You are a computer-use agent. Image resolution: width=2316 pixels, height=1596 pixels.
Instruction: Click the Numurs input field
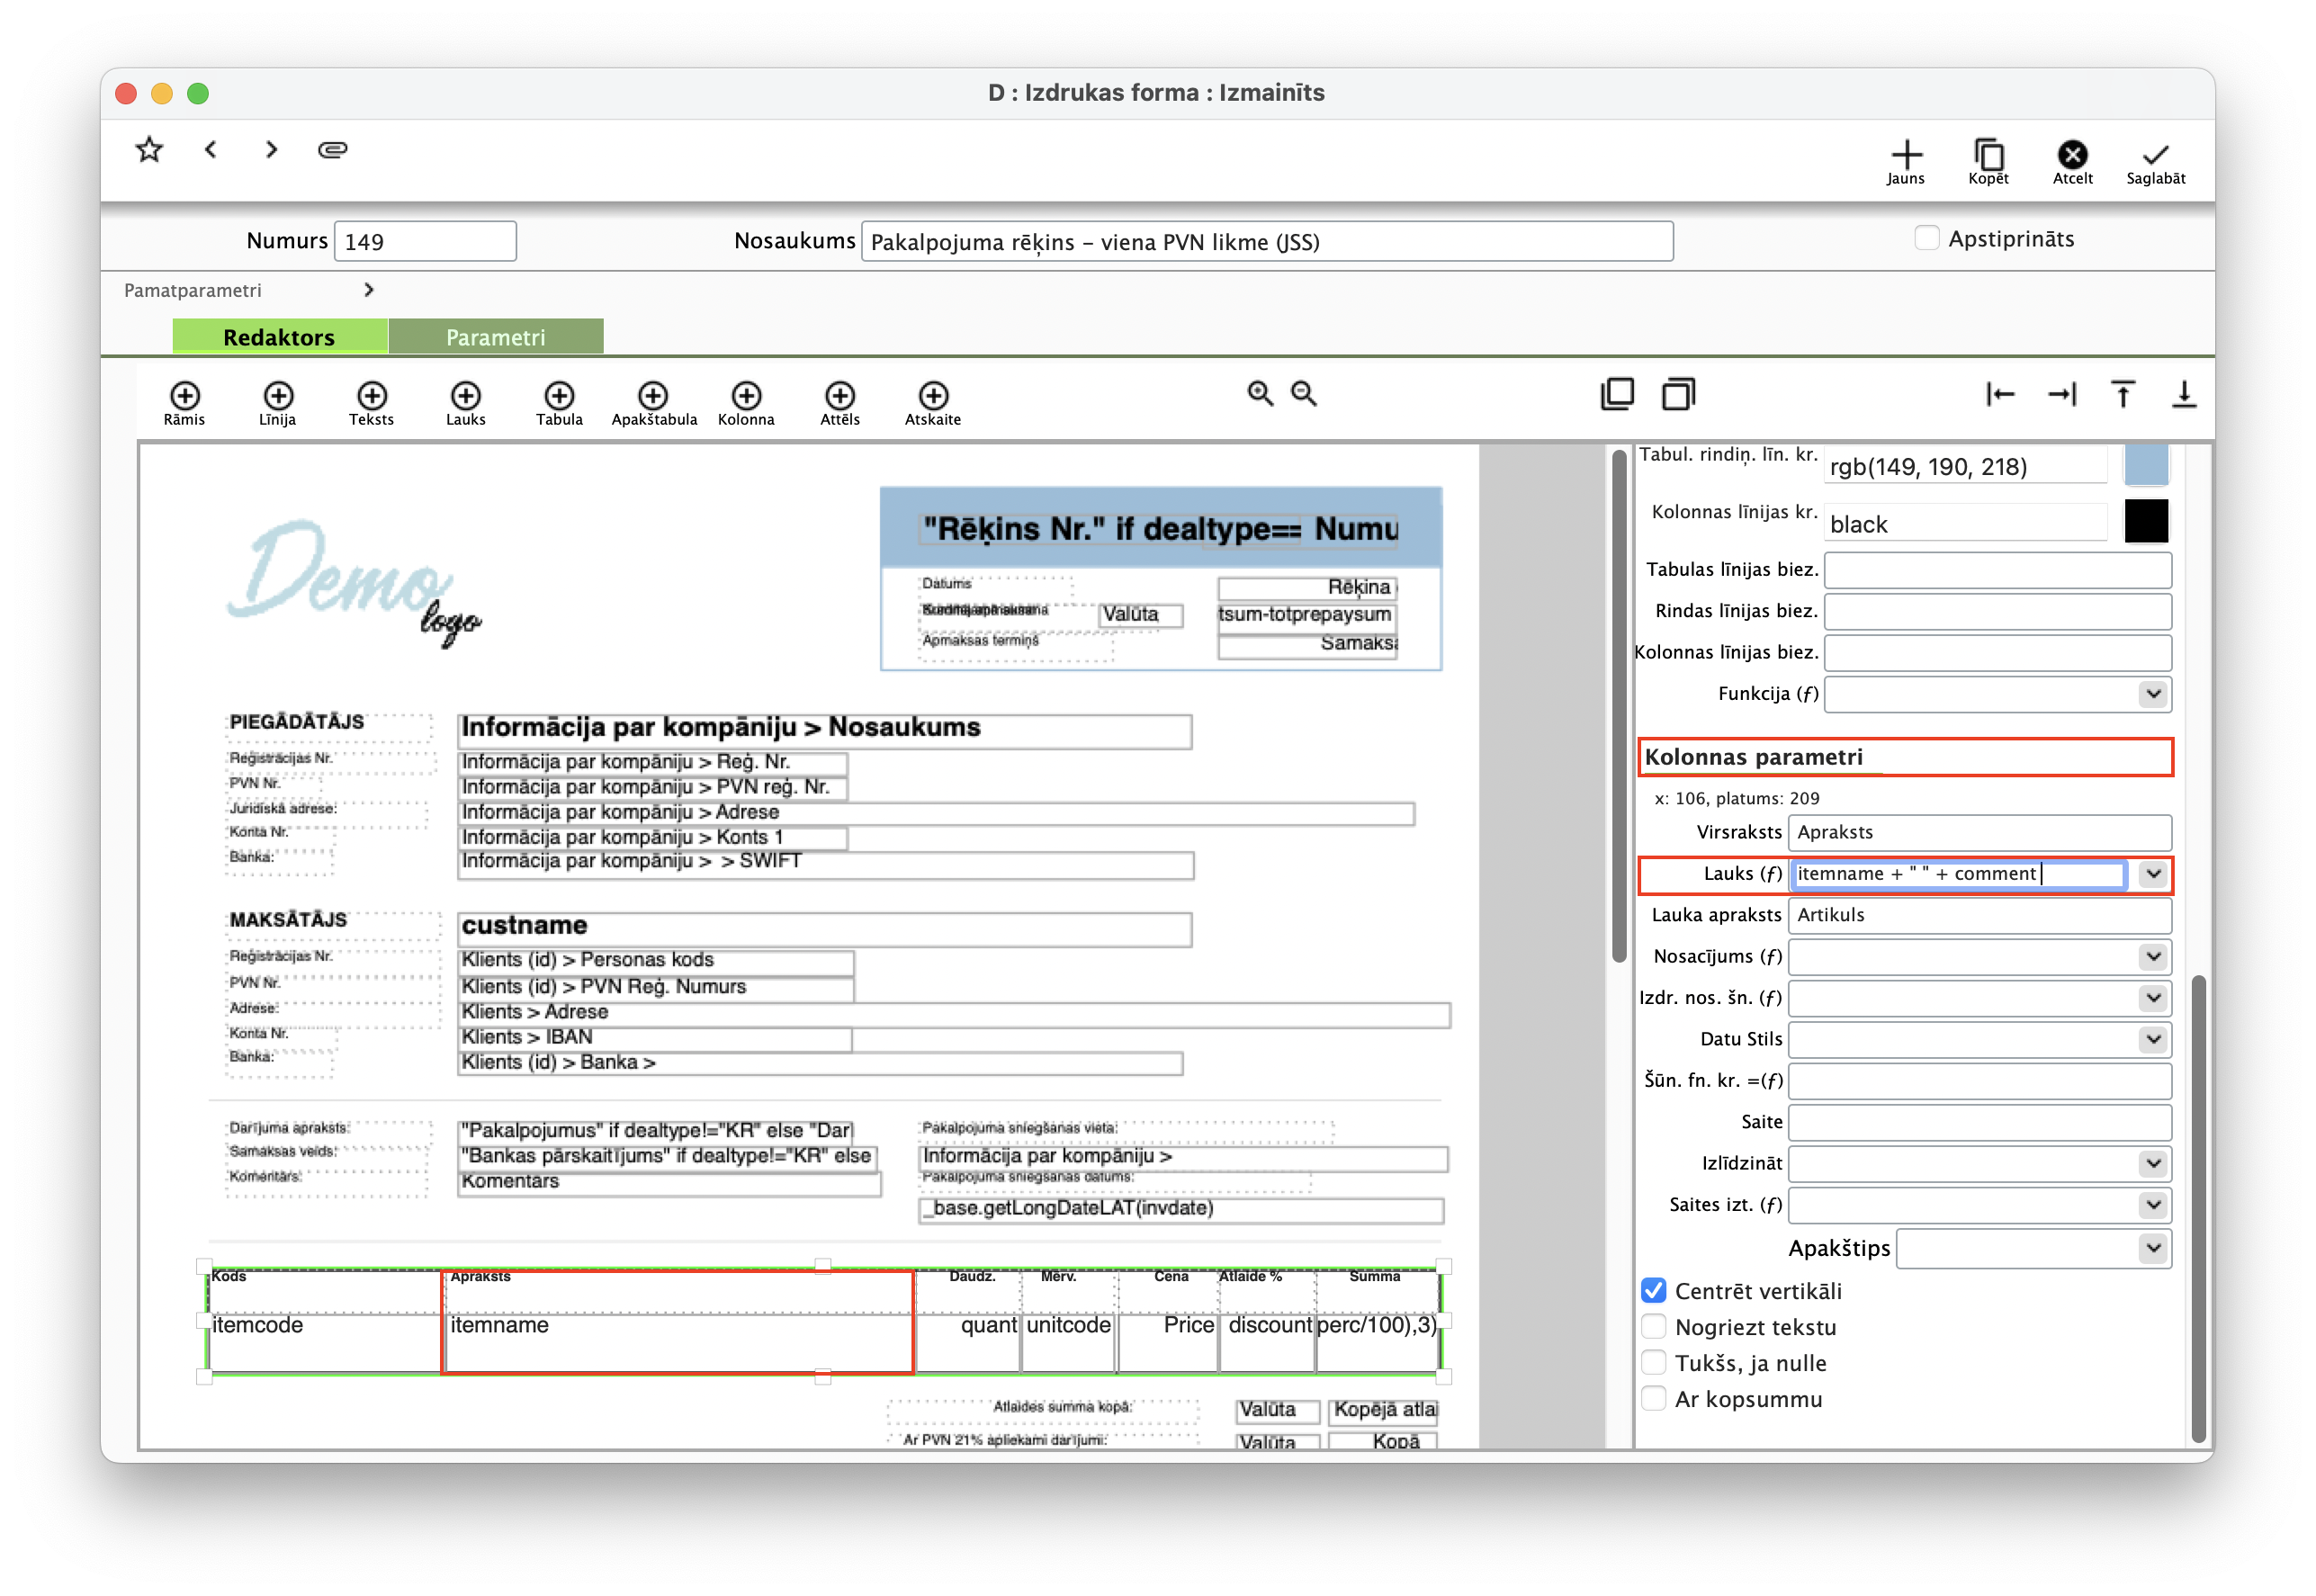pos(425,241)
